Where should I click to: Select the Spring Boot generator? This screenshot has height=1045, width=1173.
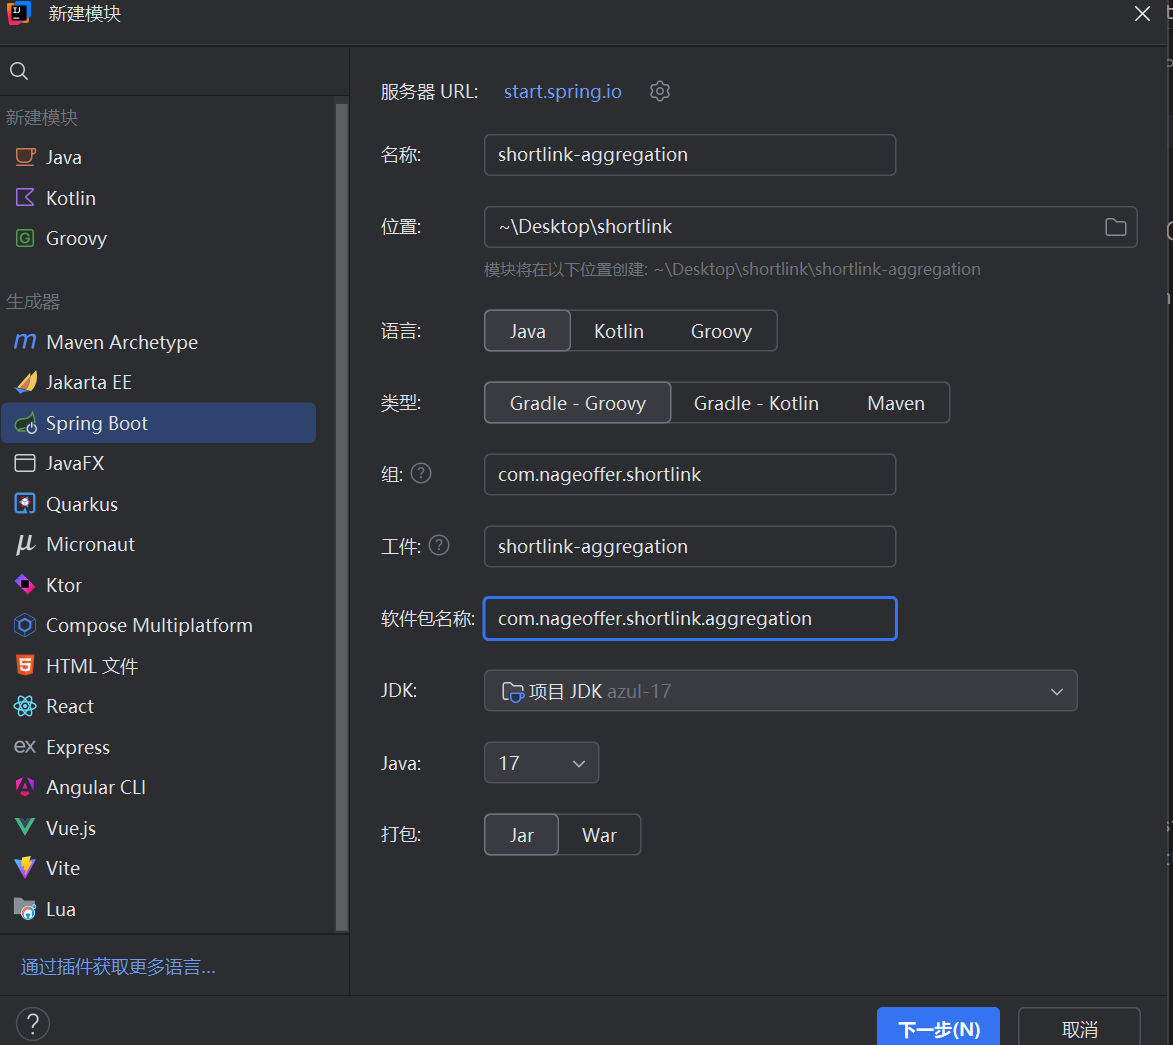click(159, 423)
